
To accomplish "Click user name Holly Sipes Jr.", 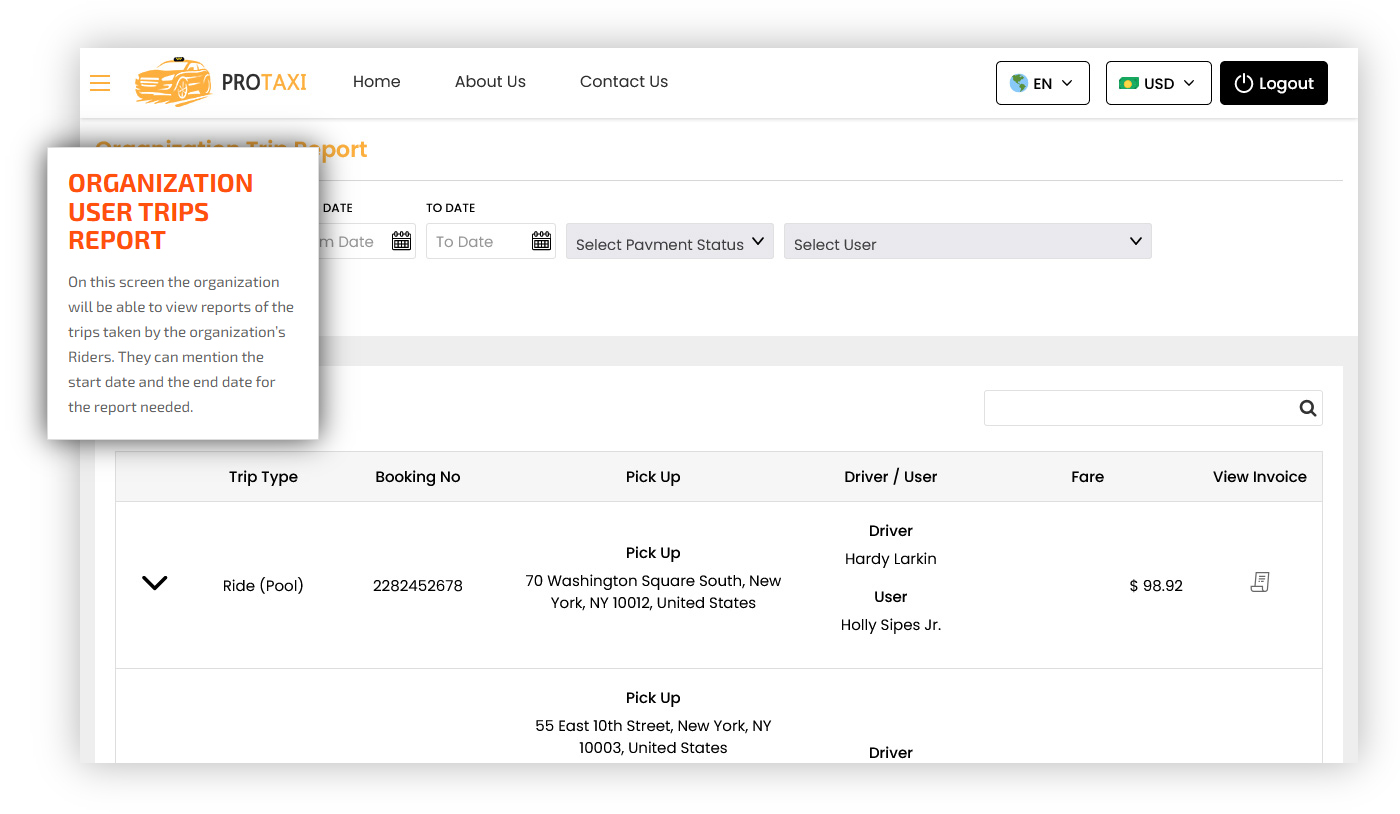I will [x=891, y=625].
